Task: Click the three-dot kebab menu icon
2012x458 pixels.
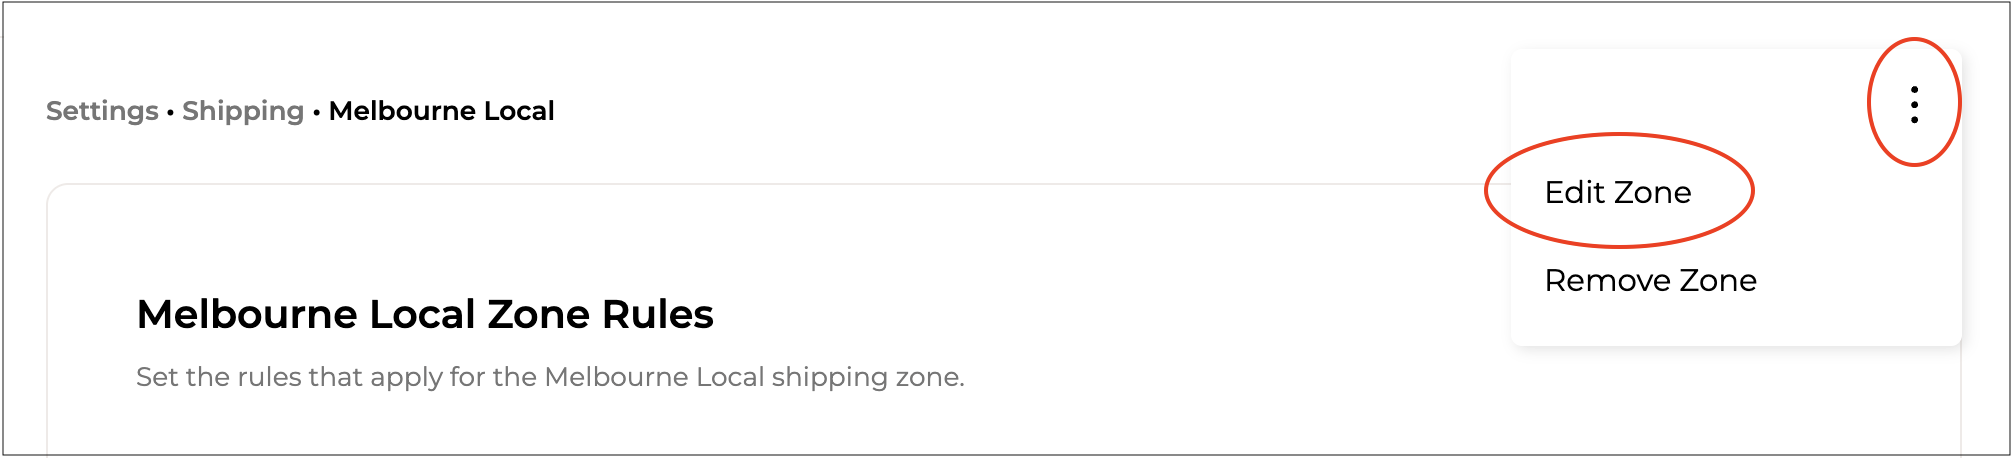Action: pyautogui.click(x=1914, y=105)
